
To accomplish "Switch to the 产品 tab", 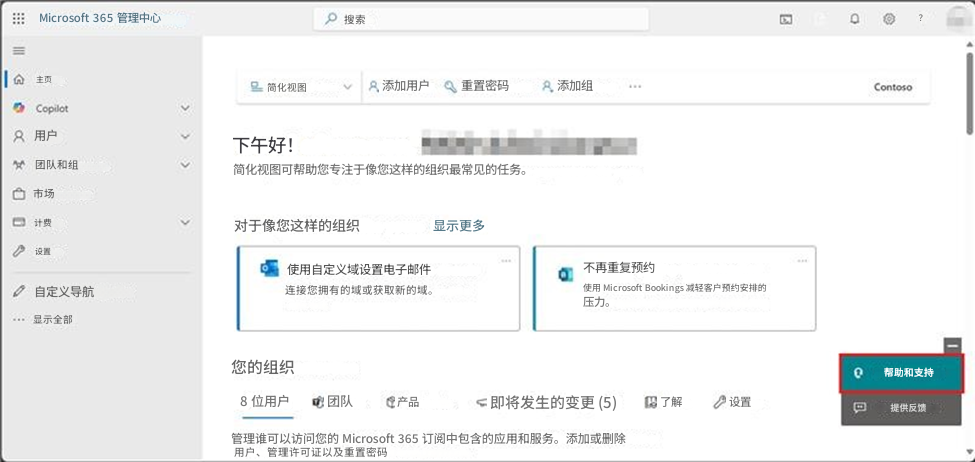I will coord(402,402).
